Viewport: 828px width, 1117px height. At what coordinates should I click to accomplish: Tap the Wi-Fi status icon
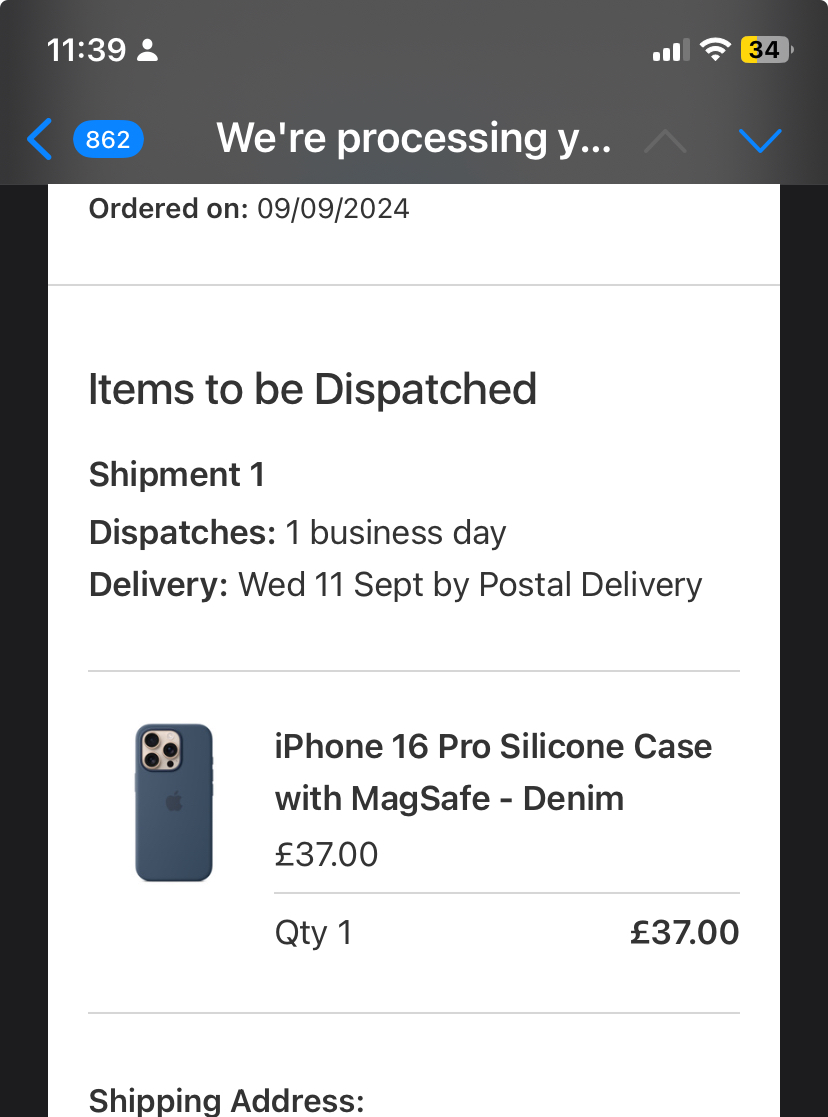tap(715, 50)
